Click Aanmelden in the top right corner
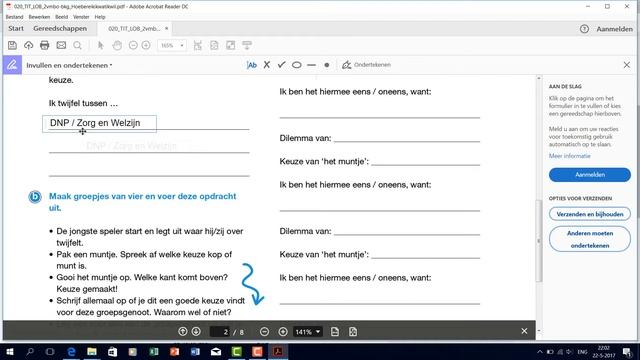640x360 pixels. click(614, 29)
